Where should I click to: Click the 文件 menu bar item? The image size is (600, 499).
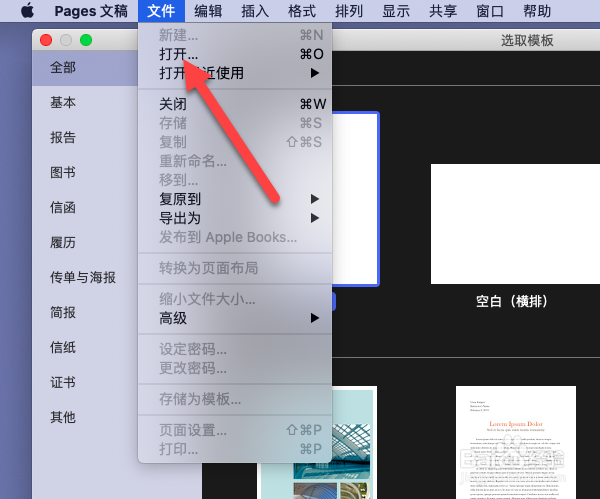161,11
